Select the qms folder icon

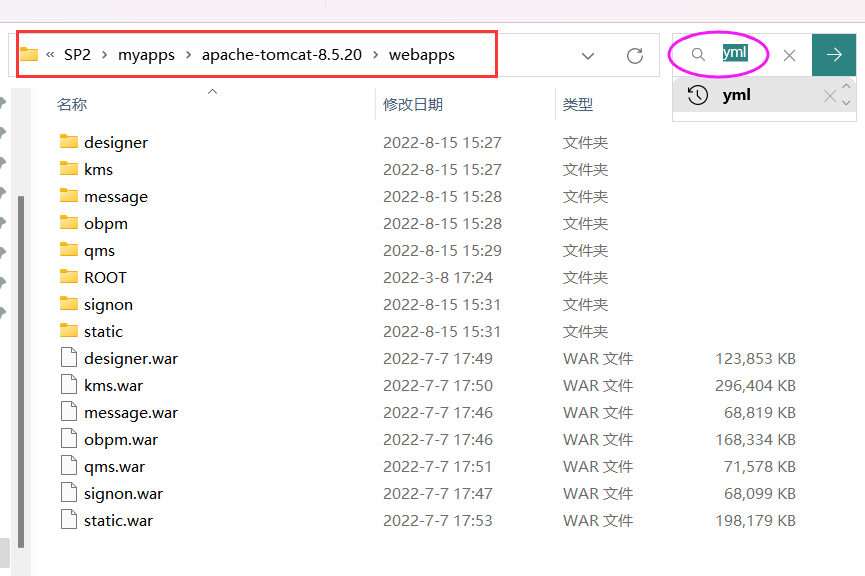pyautogui.click(x=69, y=250)
